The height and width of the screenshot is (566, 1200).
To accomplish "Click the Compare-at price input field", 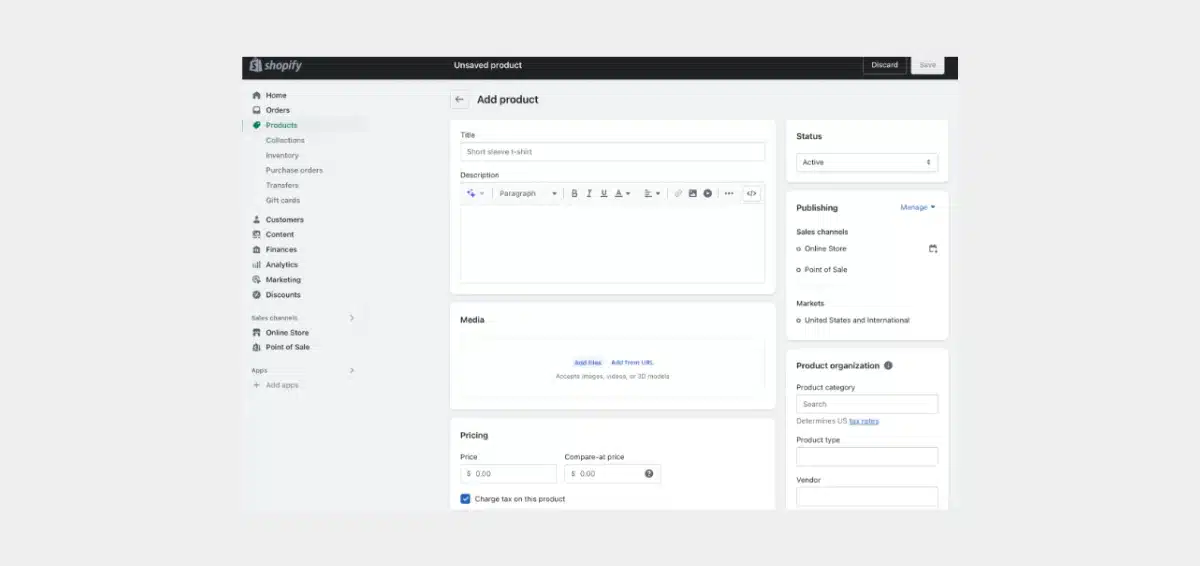I will click(x=612, y=474).
